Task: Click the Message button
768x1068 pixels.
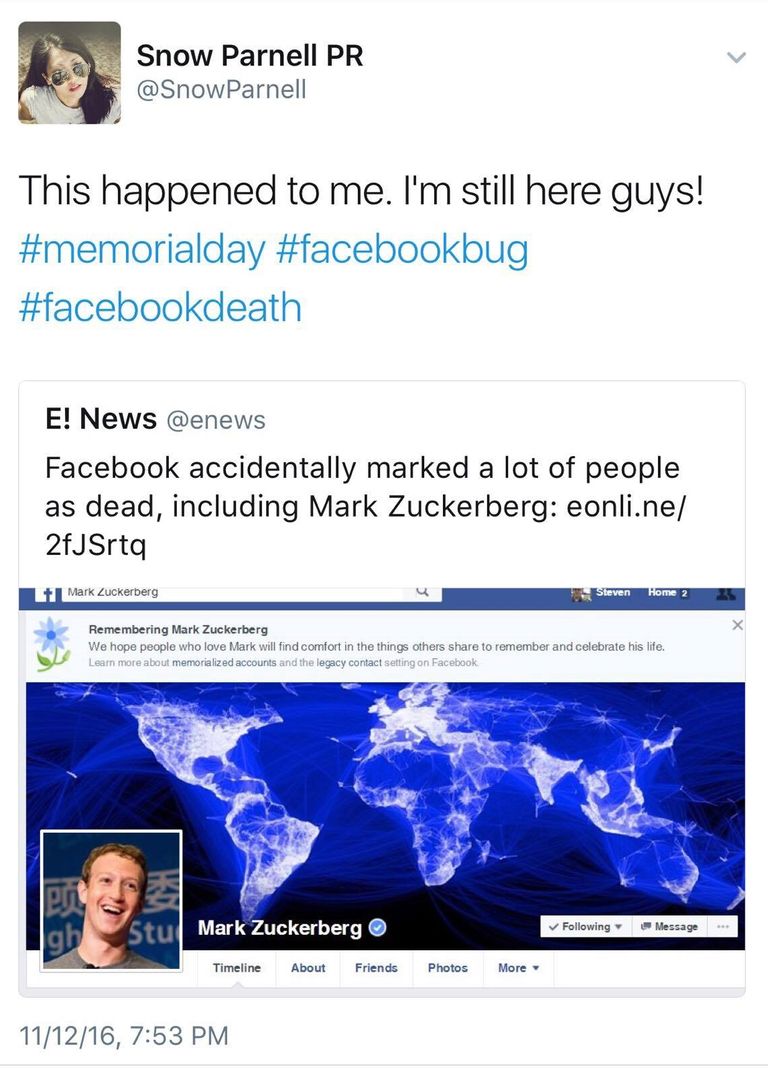Action: tap(669, 927)
